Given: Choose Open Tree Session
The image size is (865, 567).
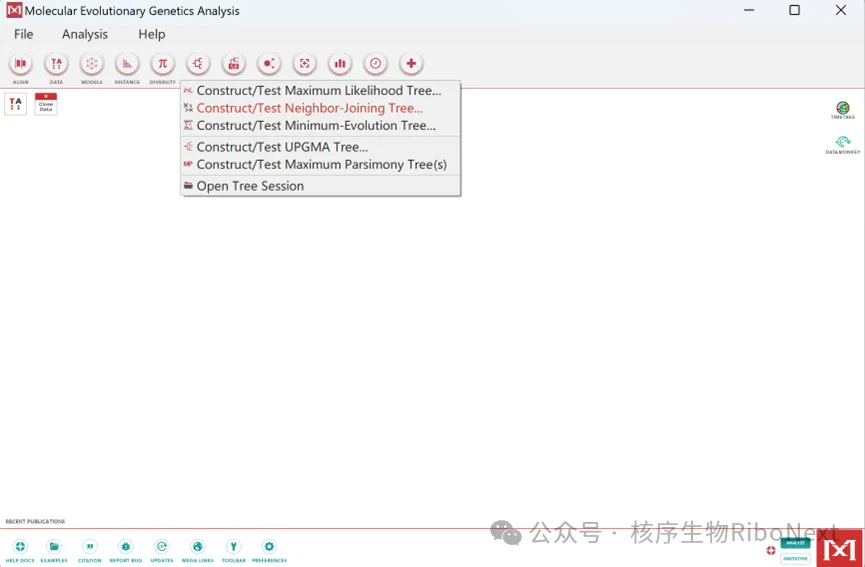Looking at the screenshot, I should click(321, 186).
